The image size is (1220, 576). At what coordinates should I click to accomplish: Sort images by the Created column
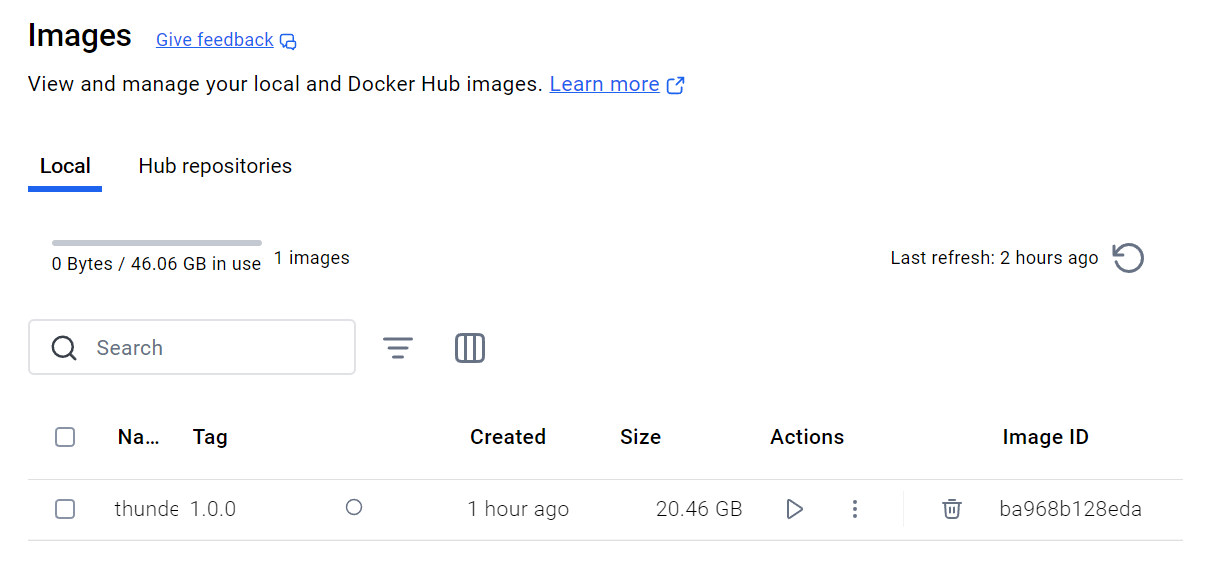click(x=507, y=437)
